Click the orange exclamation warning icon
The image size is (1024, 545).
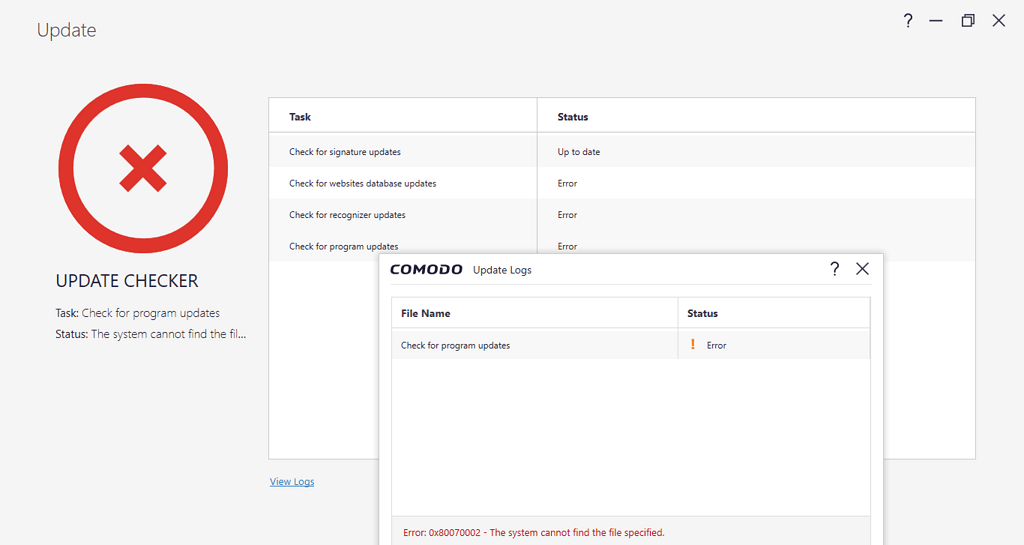pyautogui.click(x=693, y=345)
